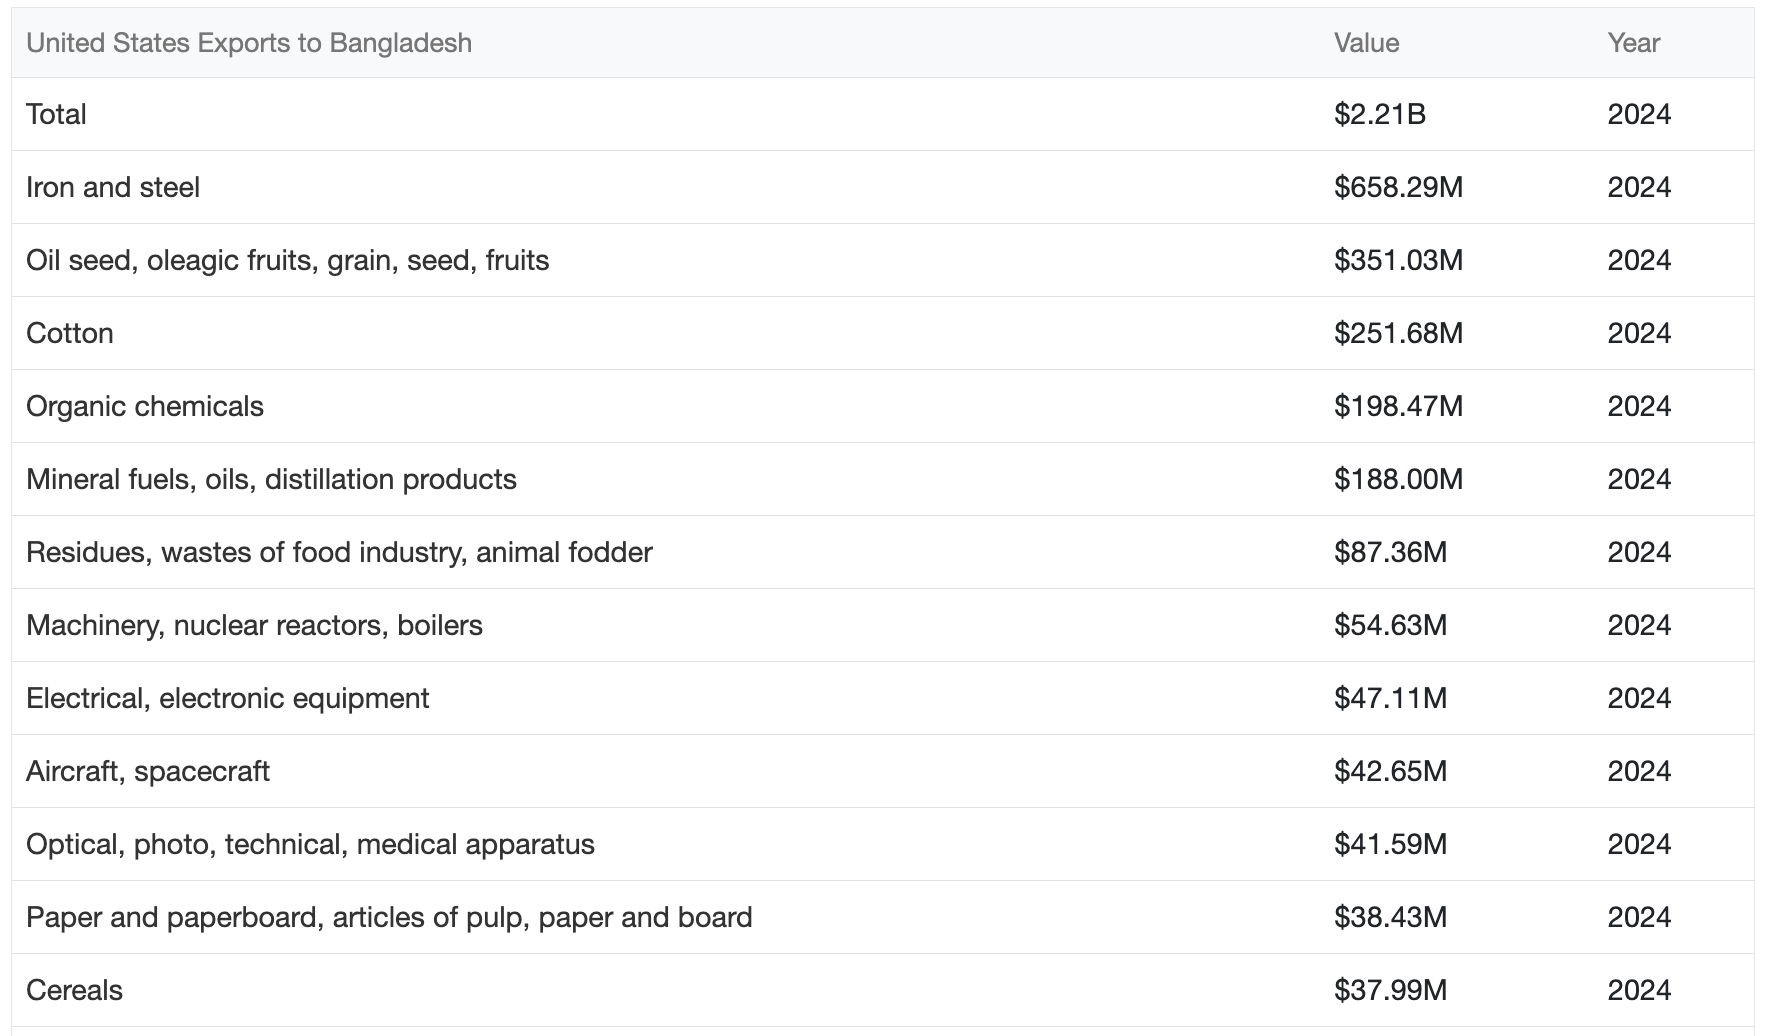Click the $37.99M Cereals value cell
This screenshot has height=1036, width=1766.
(x=1390, y=990)
